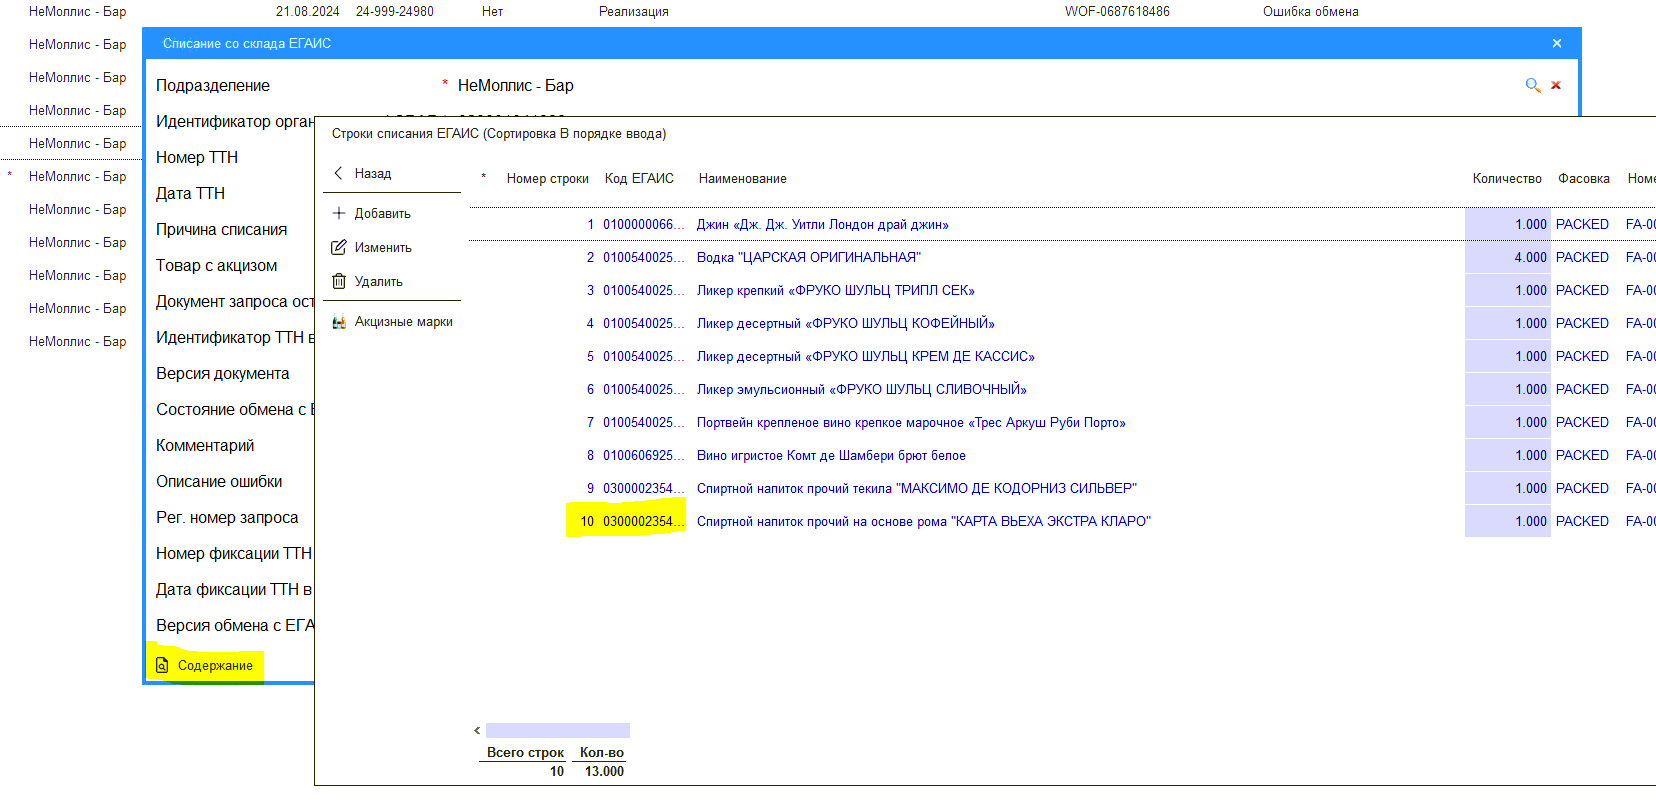Viewport: 1656px width, 806px height.
Task: Click the Версия документа label
Action: coord(223,374)
